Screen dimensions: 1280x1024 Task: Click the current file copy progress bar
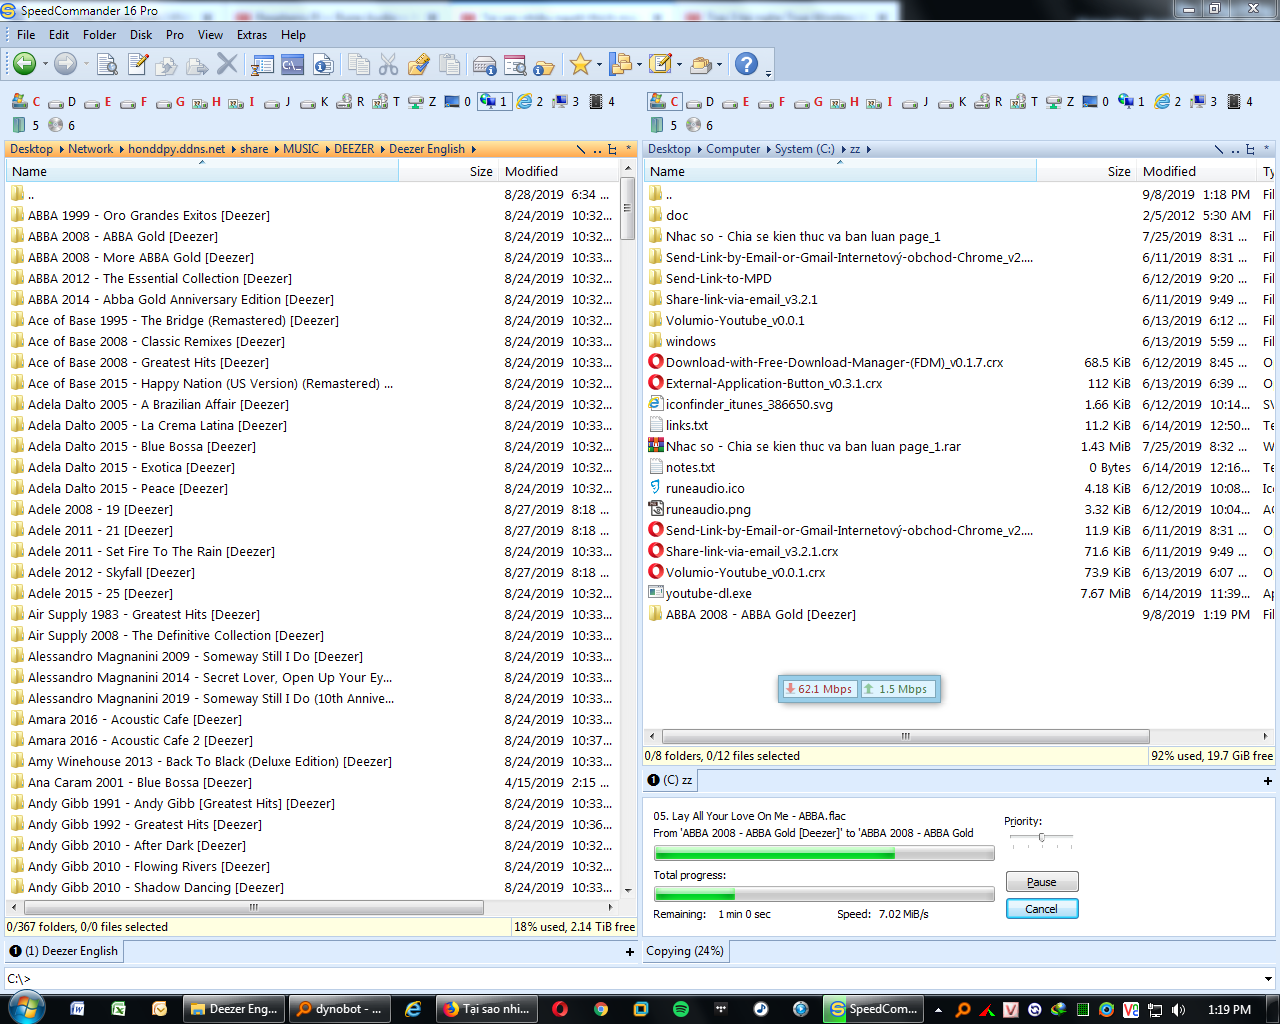824,853
